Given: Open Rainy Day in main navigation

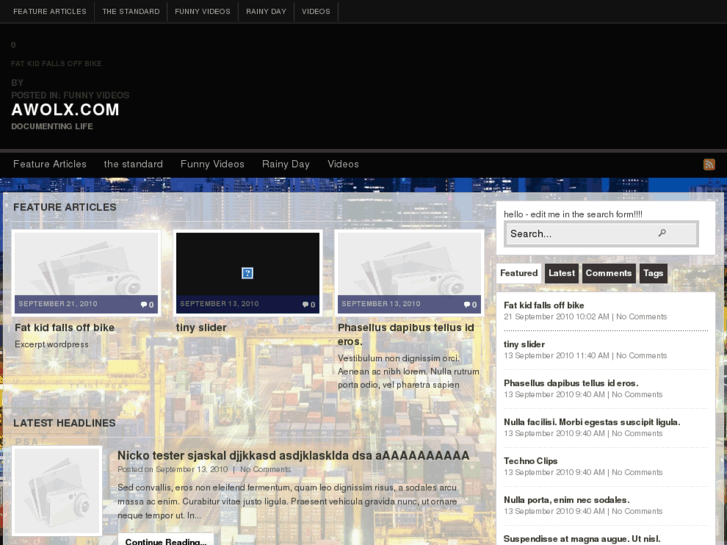Looking at the screenshot, I should [x=286, y=164].
